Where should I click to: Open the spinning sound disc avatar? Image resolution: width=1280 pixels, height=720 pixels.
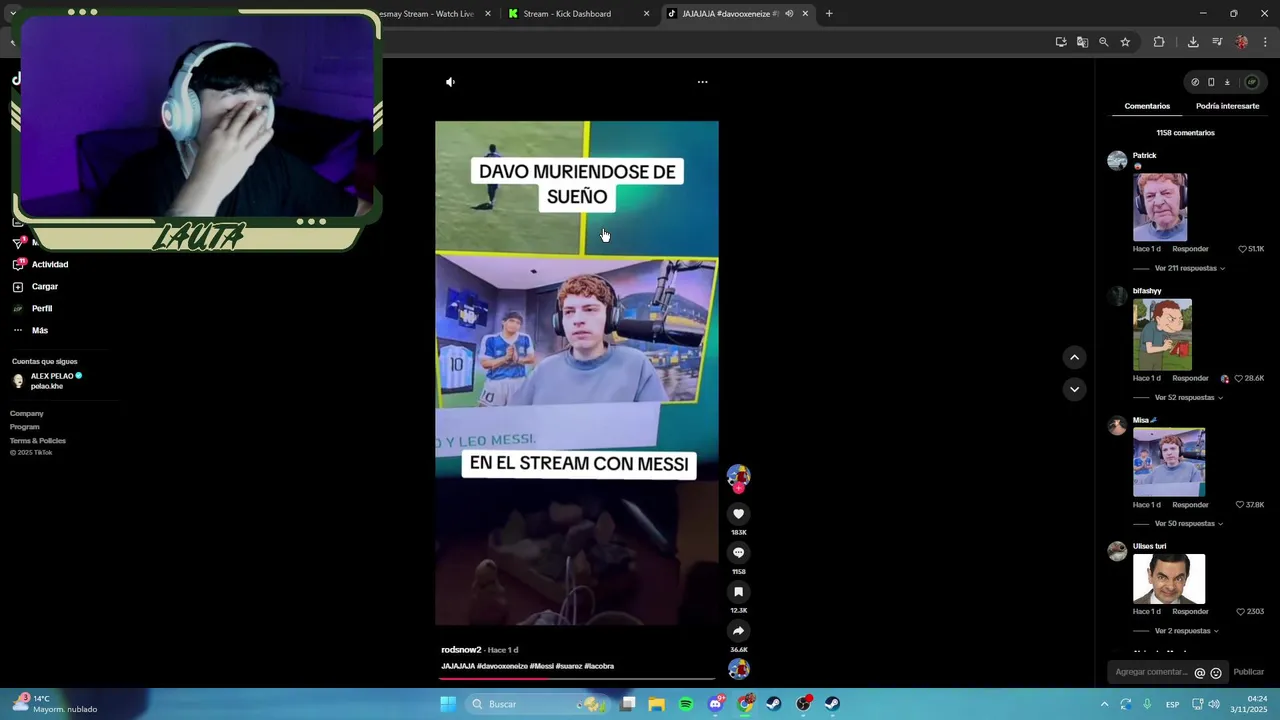(738, 669)
